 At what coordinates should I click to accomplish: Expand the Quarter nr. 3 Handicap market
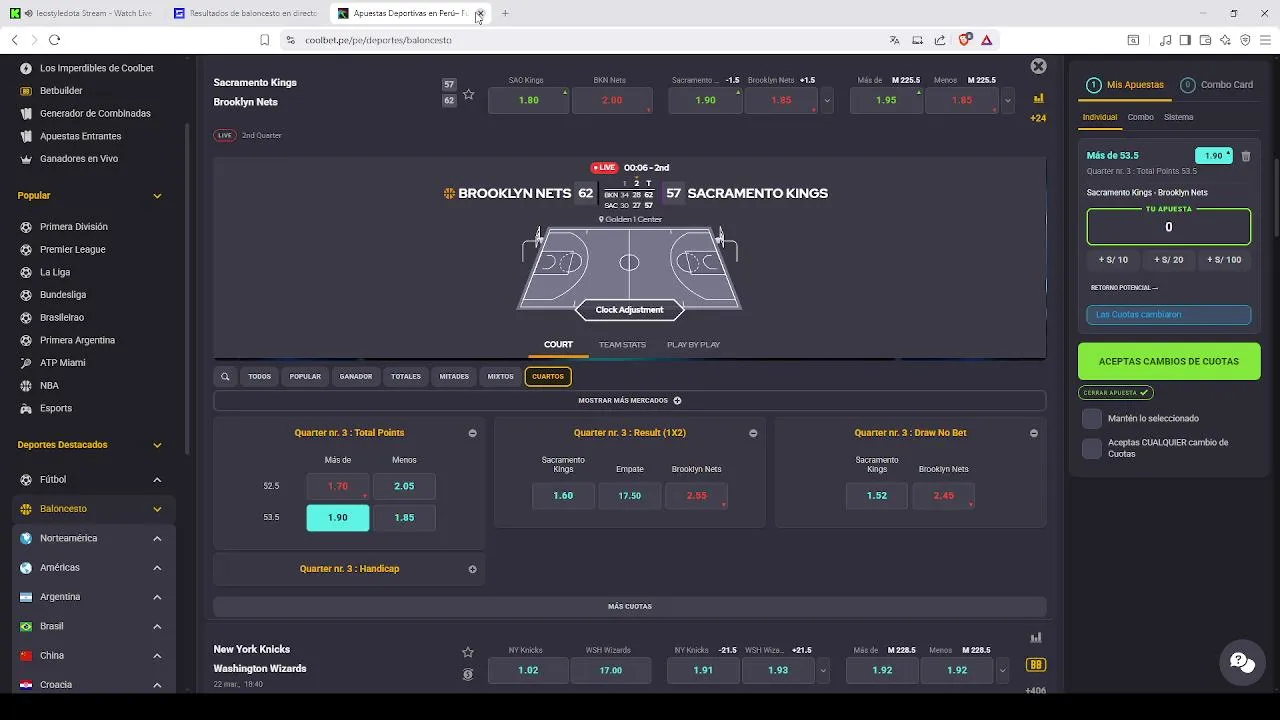472,569
